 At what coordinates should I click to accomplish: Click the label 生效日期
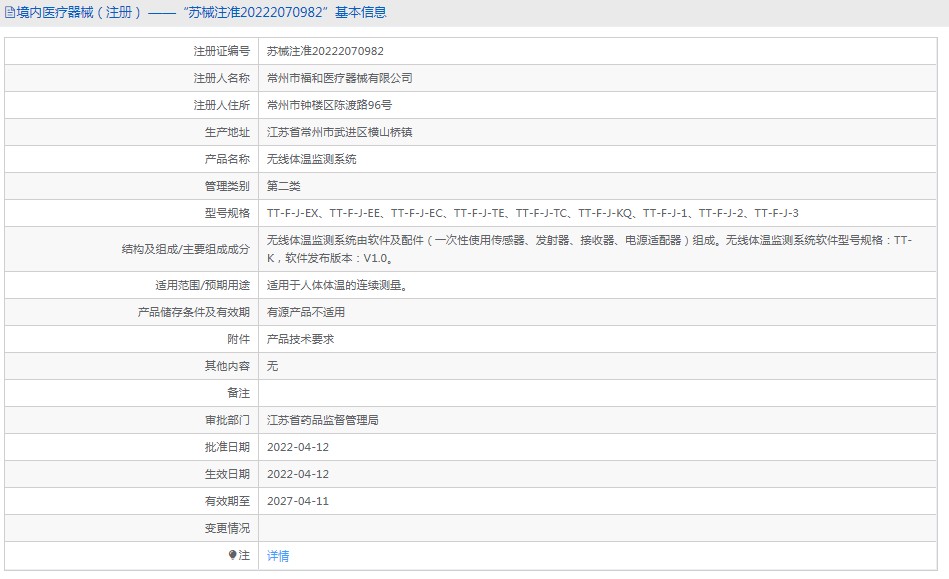(227, 474)
